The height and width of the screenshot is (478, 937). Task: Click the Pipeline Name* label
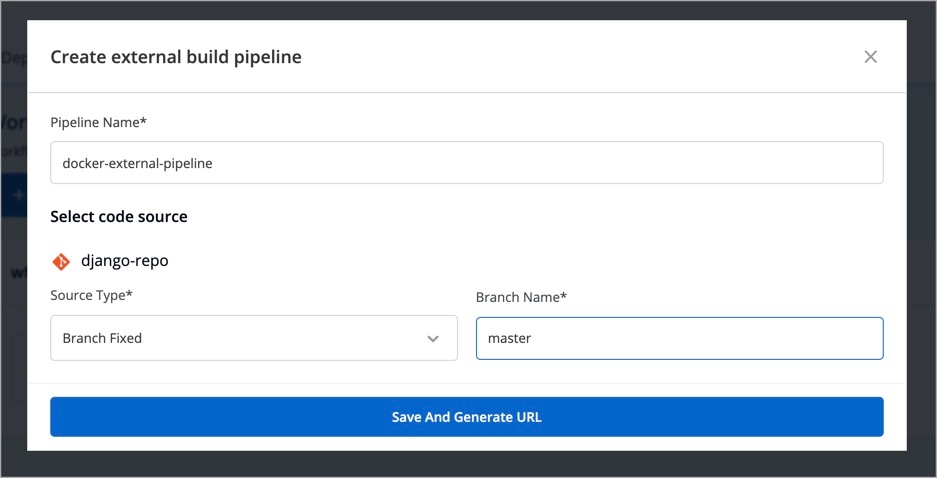99,122
